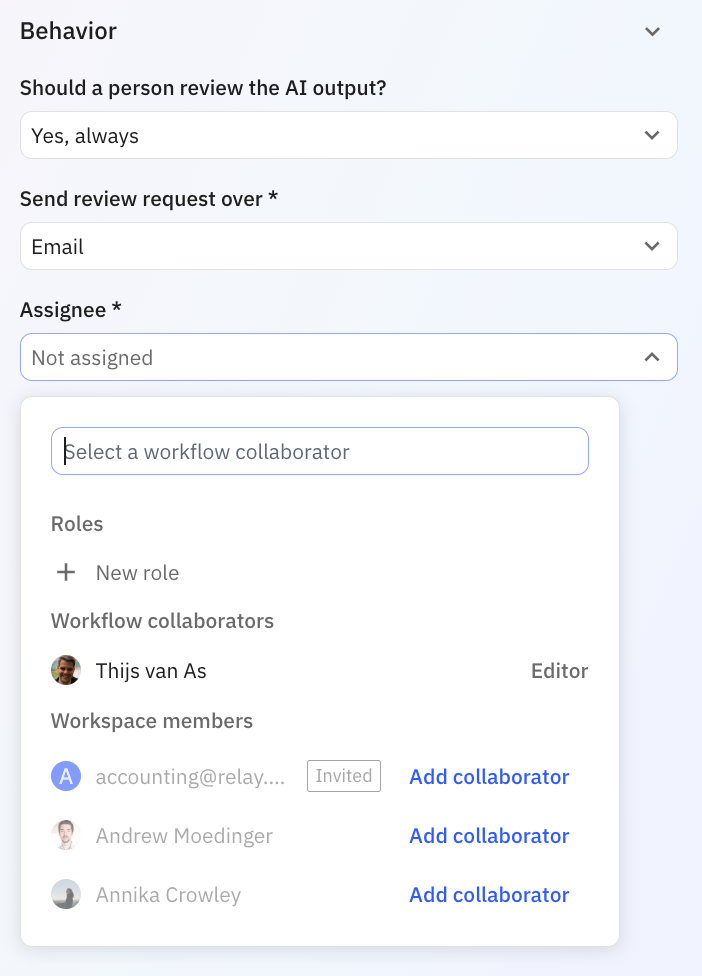
Task: Close the Assignee dropdown using its up chevron
Action: (652, 357)
